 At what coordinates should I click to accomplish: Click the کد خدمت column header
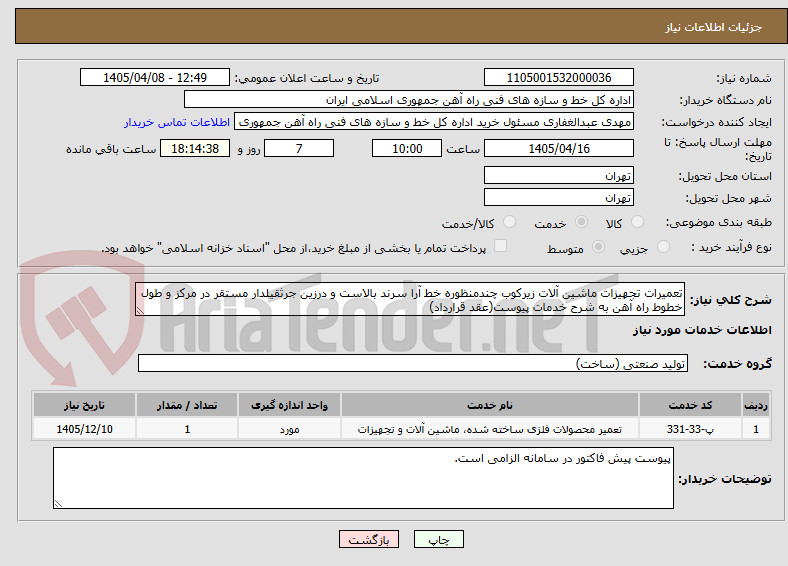[691, 405]
